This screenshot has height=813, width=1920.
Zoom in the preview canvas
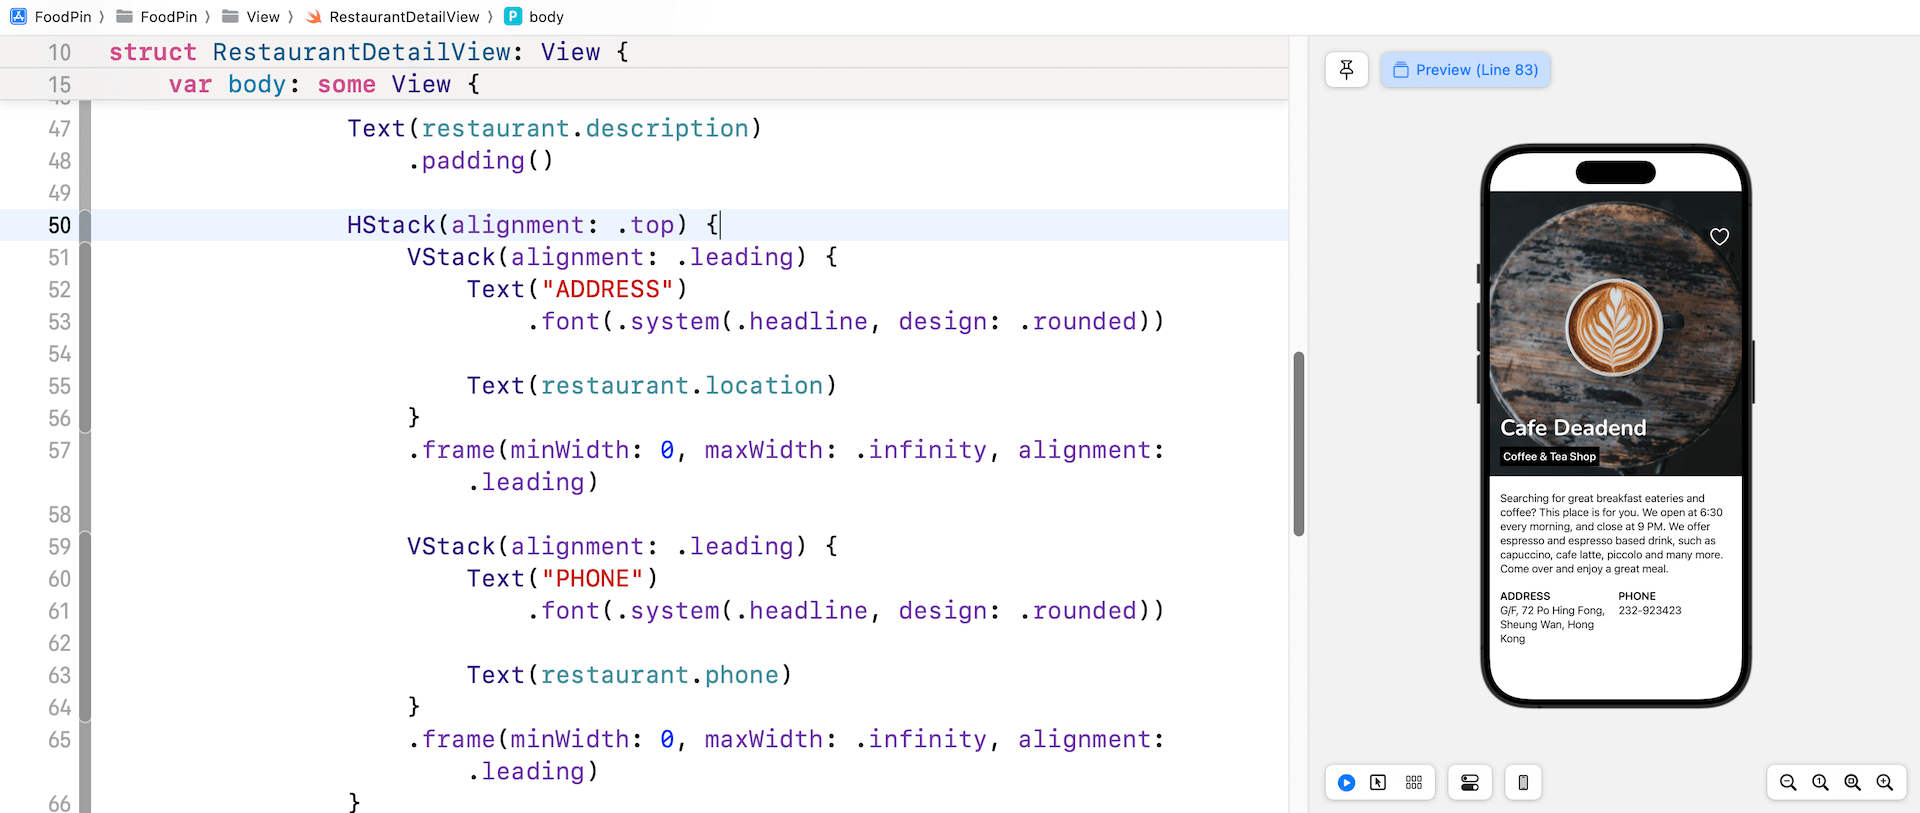click(x=1884, y=783)
